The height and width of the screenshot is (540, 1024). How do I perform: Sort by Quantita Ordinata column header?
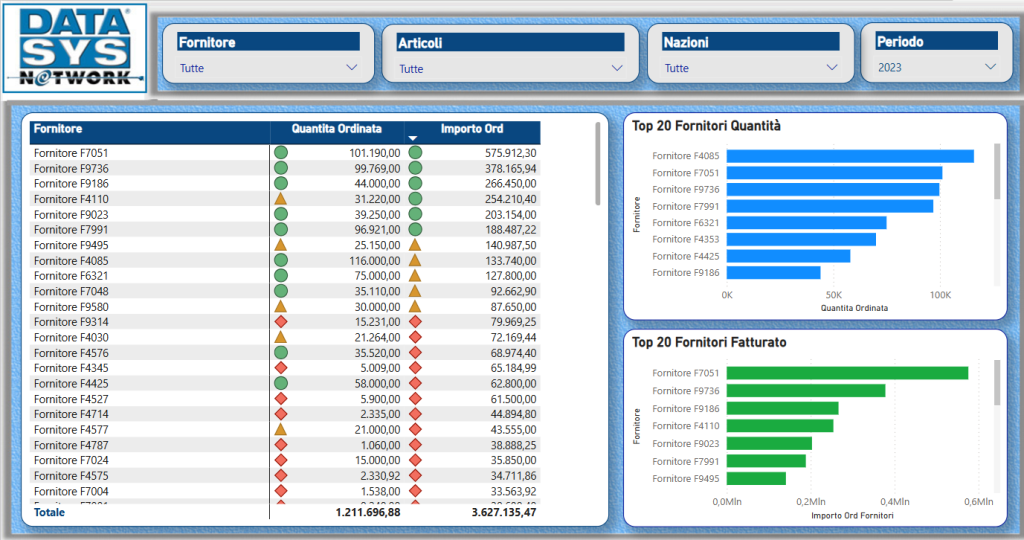(336, 129)
